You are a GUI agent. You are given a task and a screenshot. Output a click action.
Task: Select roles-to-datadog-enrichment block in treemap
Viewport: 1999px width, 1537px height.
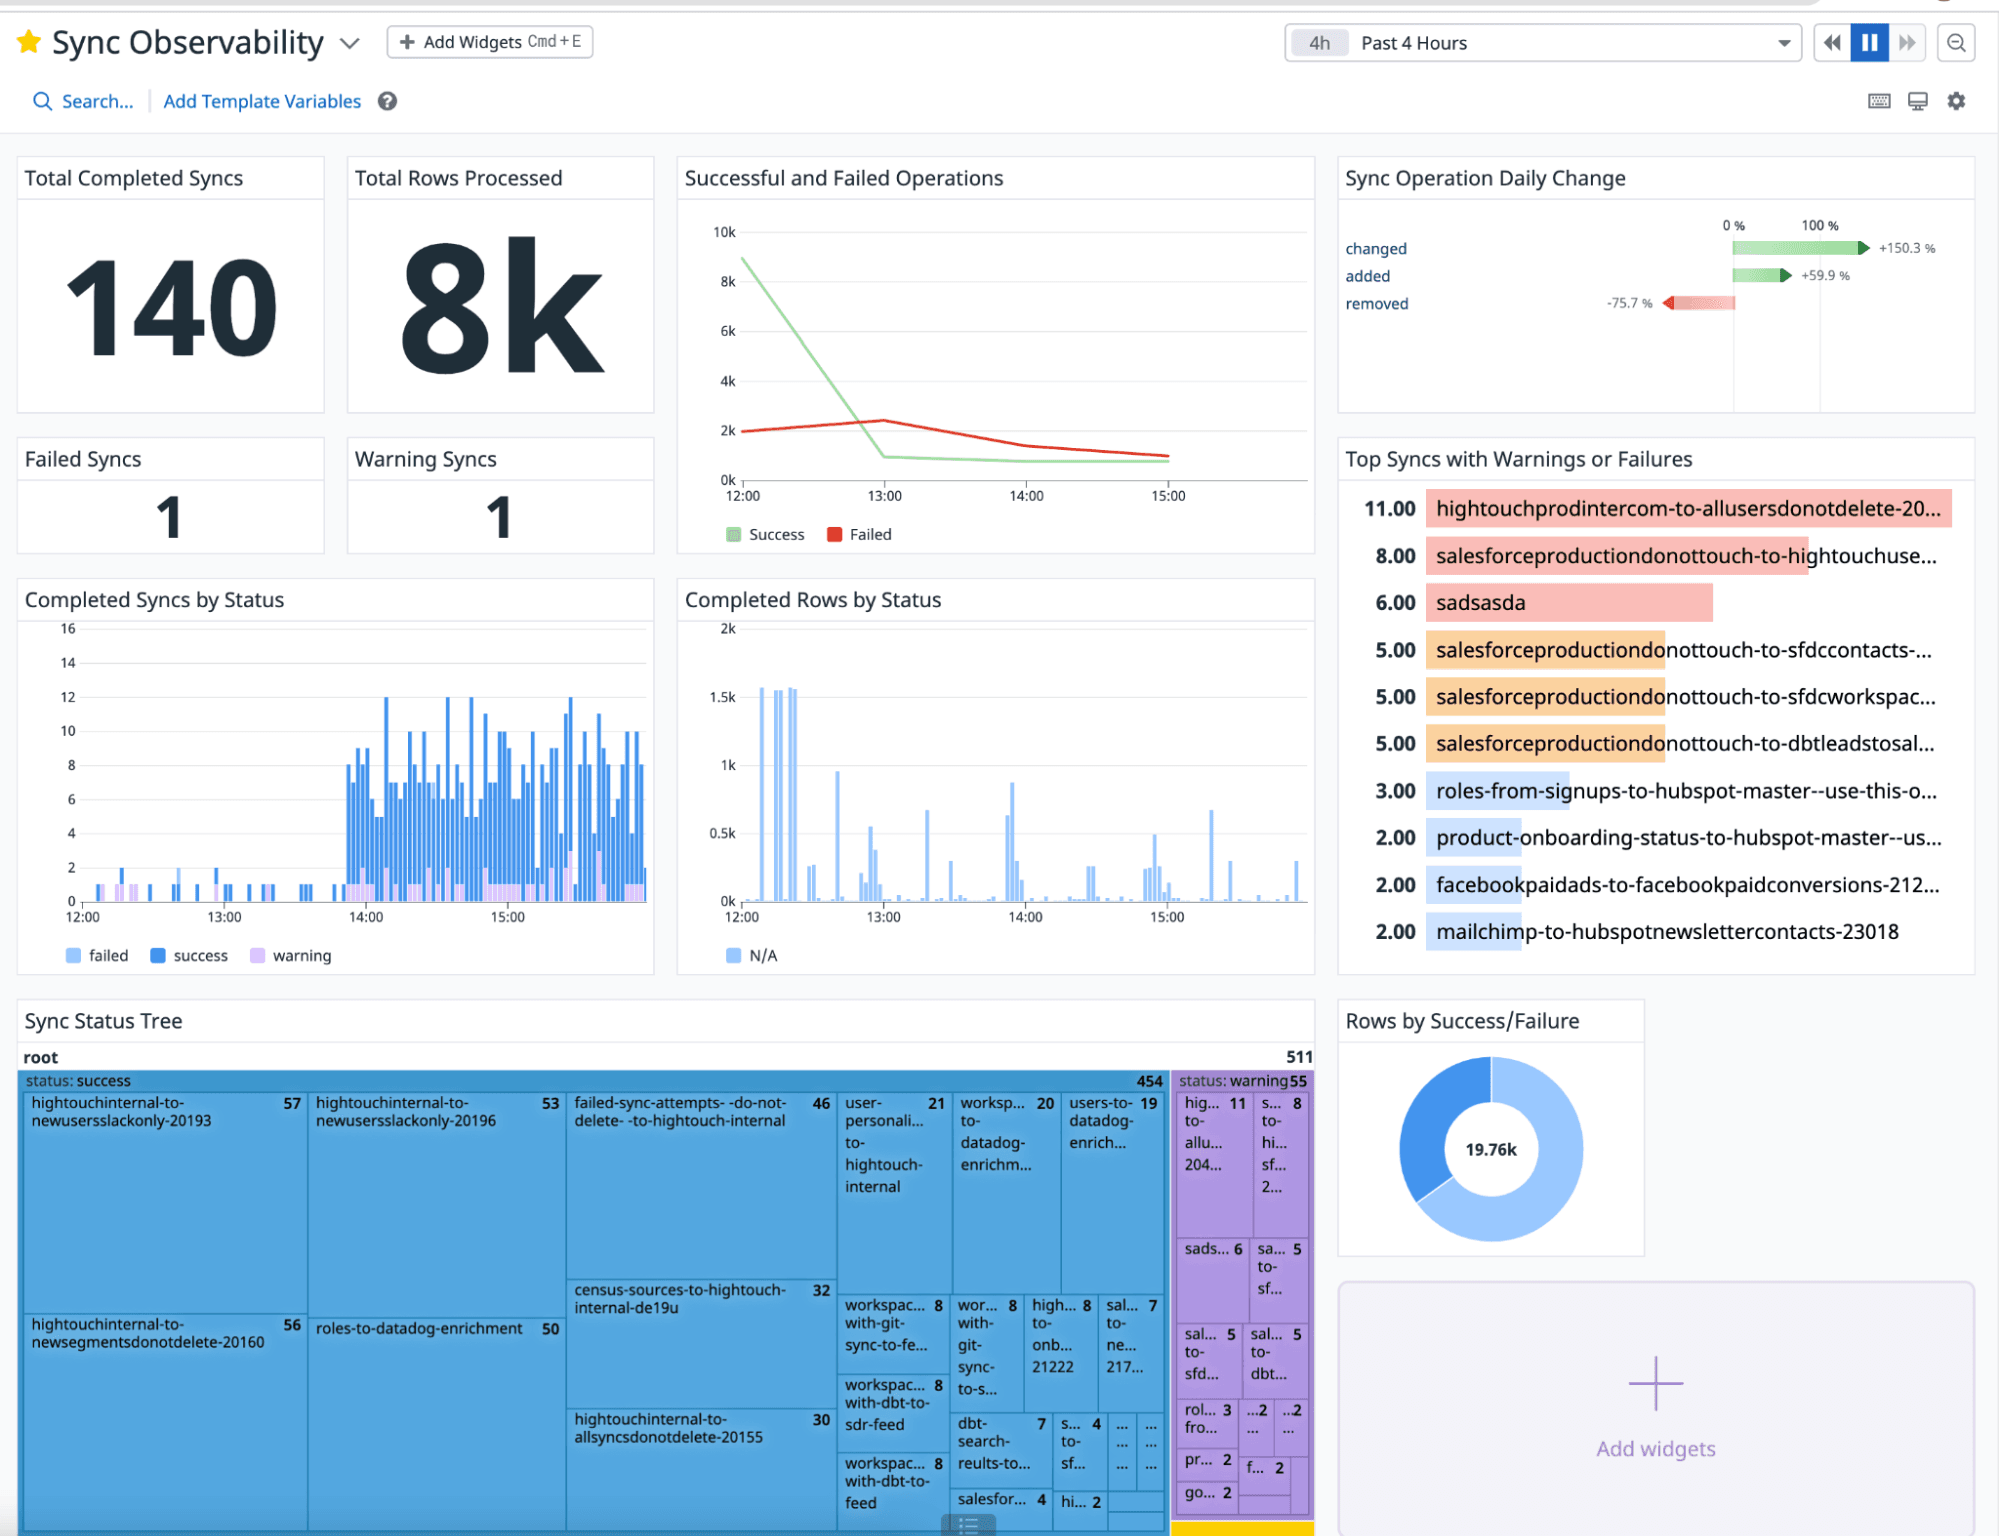(436, 1420)
